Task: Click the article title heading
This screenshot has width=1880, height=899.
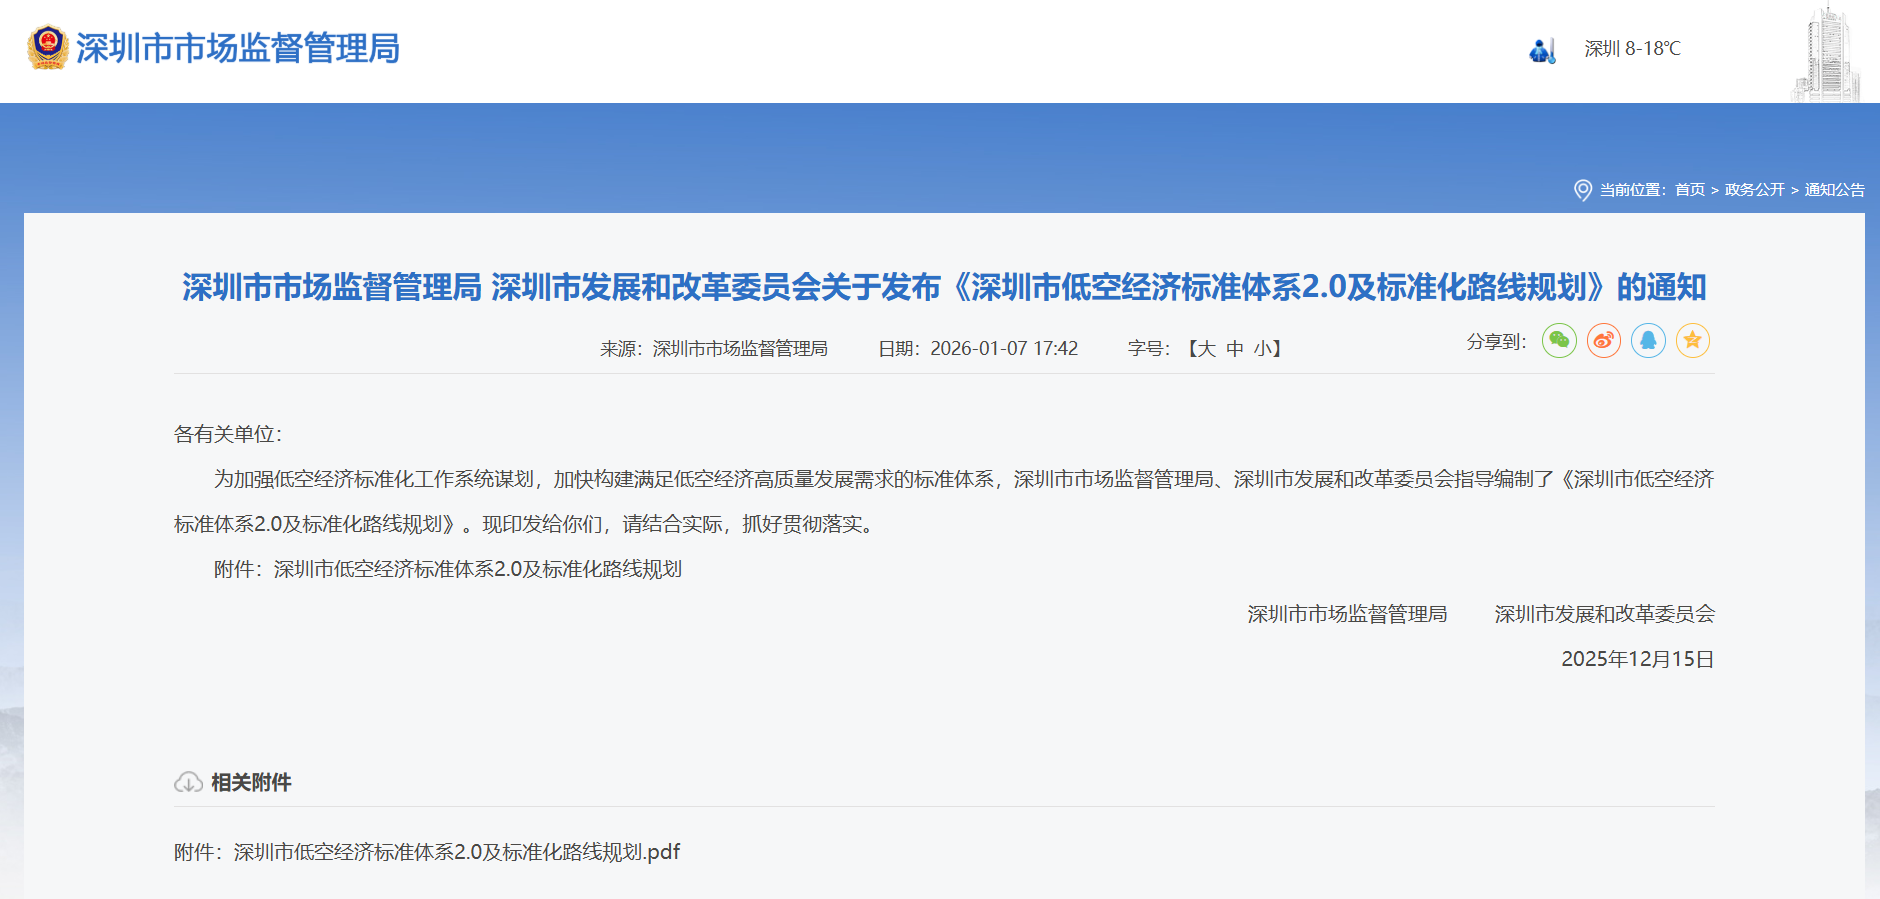Action: [x=944, y=288]
